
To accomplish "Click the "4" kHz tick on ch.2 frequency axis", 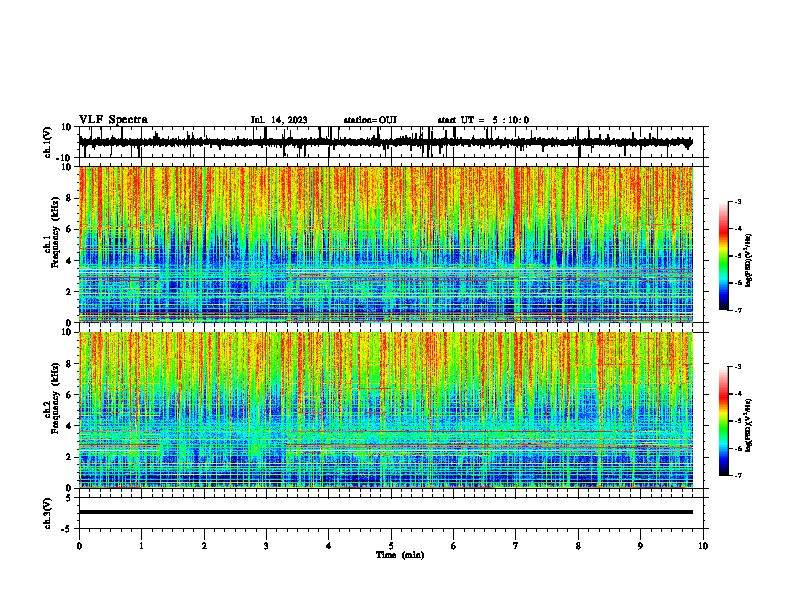I will click(69, 426).
